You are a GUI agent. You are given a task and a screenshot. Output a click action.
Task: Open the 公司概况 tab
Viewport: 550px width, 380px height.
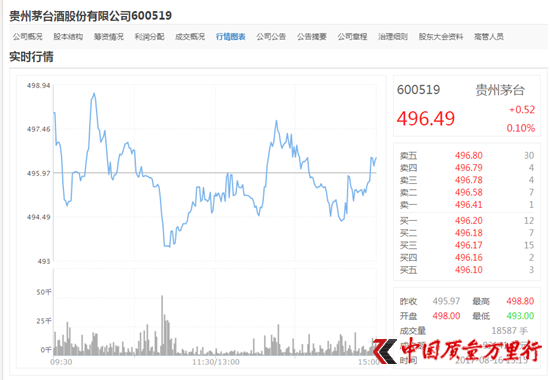point(27,36)
